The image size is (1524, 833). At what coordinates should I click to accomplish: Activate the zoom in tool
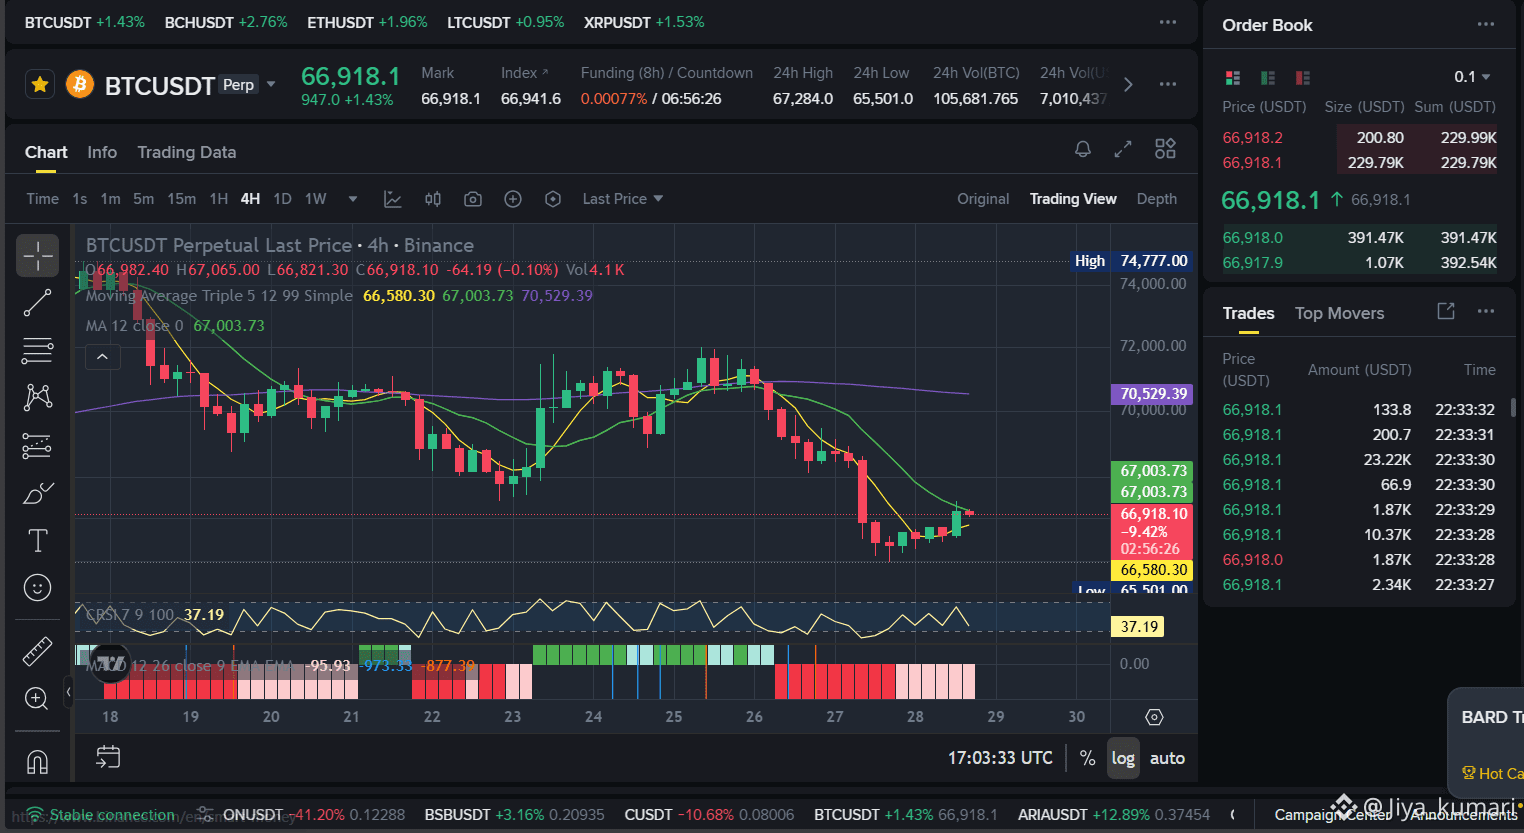(37, 698)
